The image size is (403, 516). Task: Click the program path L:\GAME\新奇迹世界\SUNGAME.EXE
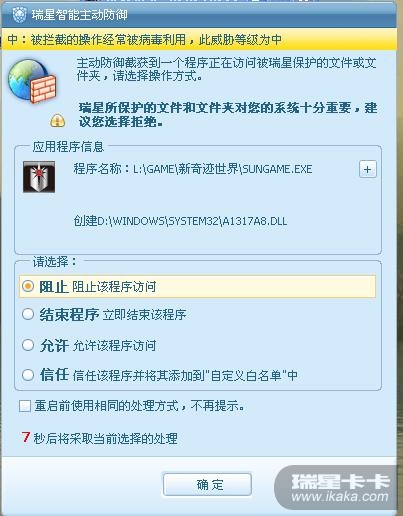[x=223, y=169]
